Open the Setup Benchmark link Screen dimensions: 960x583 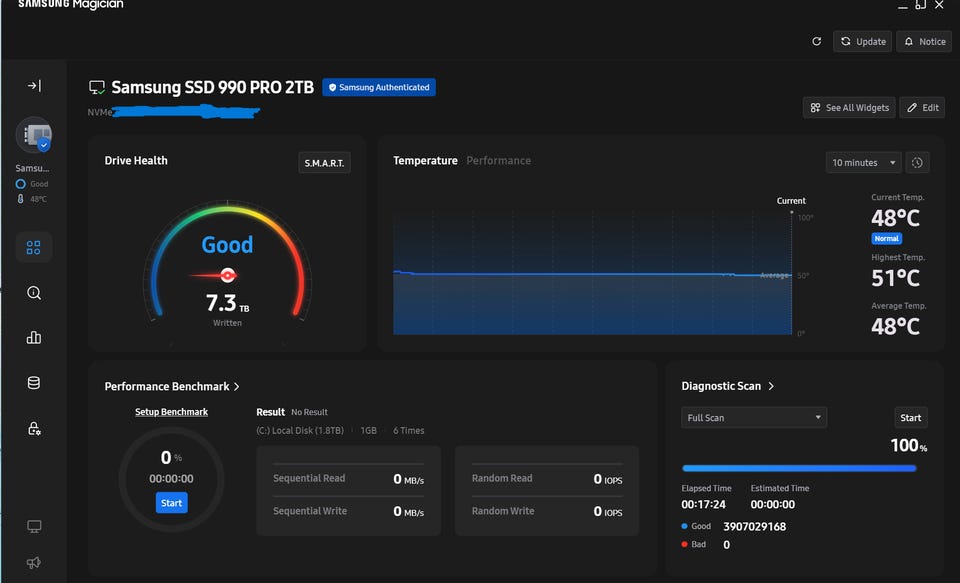(x=171, y=412)
